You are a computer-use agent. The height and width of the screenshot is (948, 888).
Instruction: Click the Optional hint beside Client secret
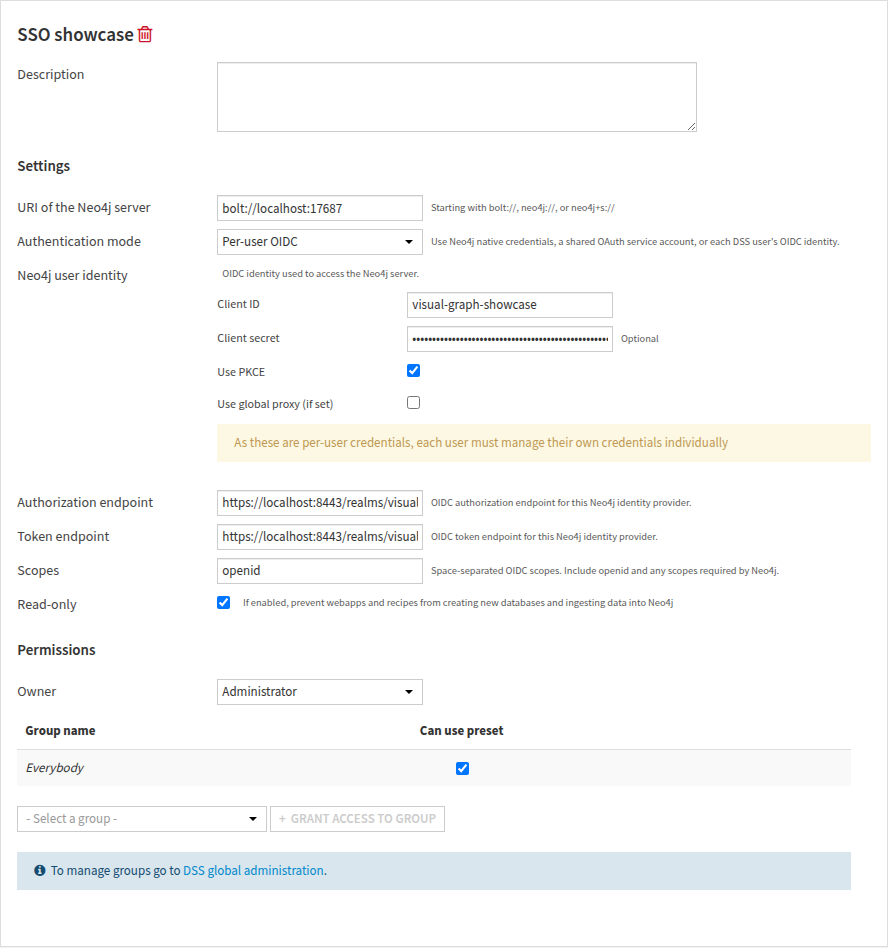[640, 339]
